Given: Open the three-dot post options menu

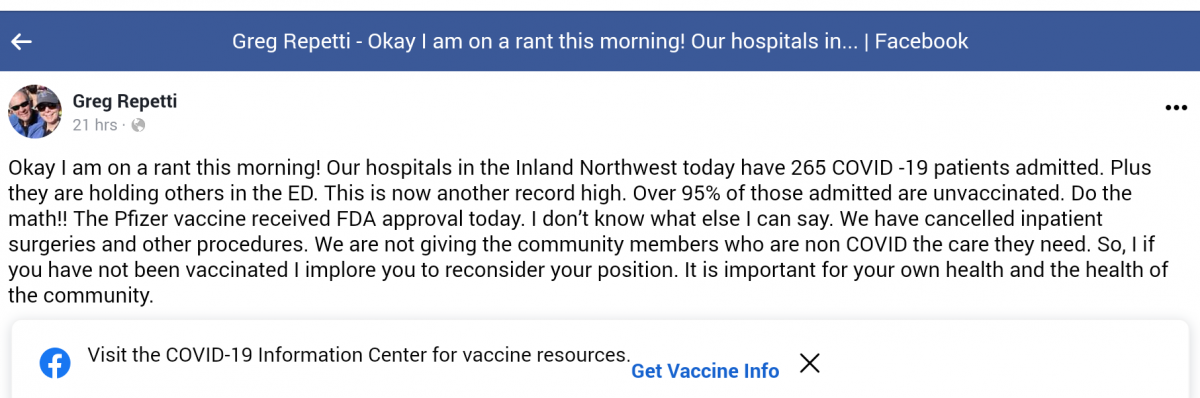Looking at the screenshot, I should (x=1176, y=108).
